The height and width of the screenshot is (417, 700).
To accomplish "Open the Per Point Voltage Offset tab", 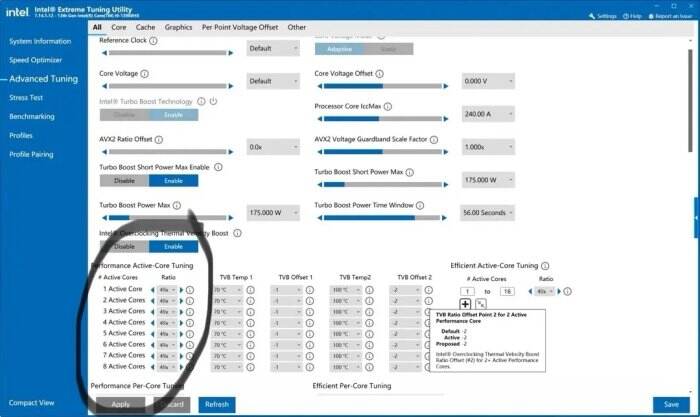I will click(x=240, y=27).
